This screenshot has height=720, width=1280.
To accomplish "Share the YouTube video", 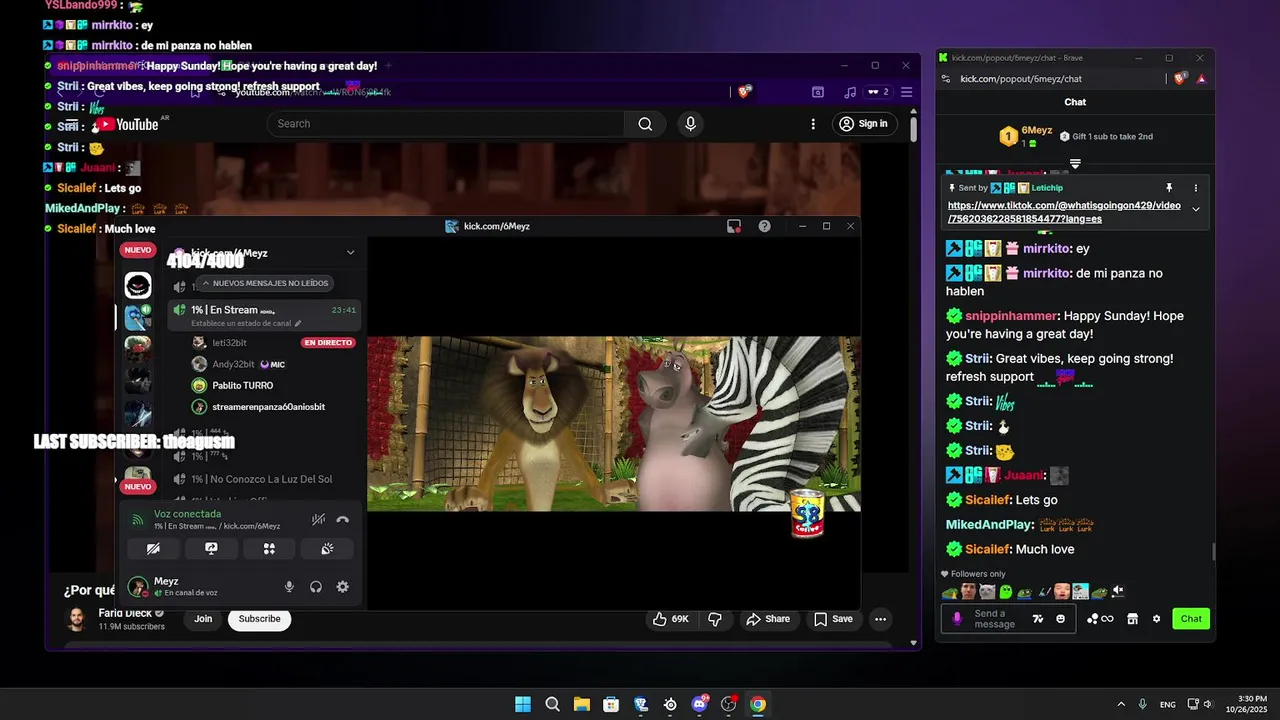I will click(768, 619).
